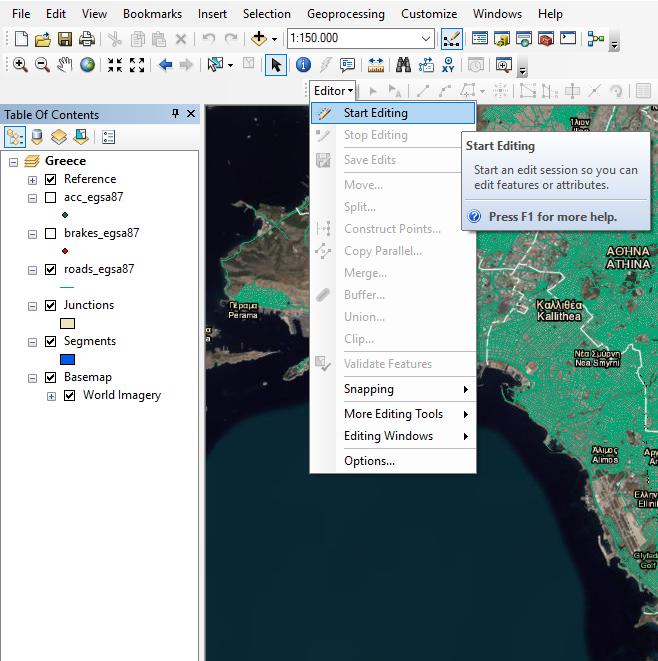Screen dimensions: 658x661
Task: Open the Catalog window icon
Action: tap(502, 39)
